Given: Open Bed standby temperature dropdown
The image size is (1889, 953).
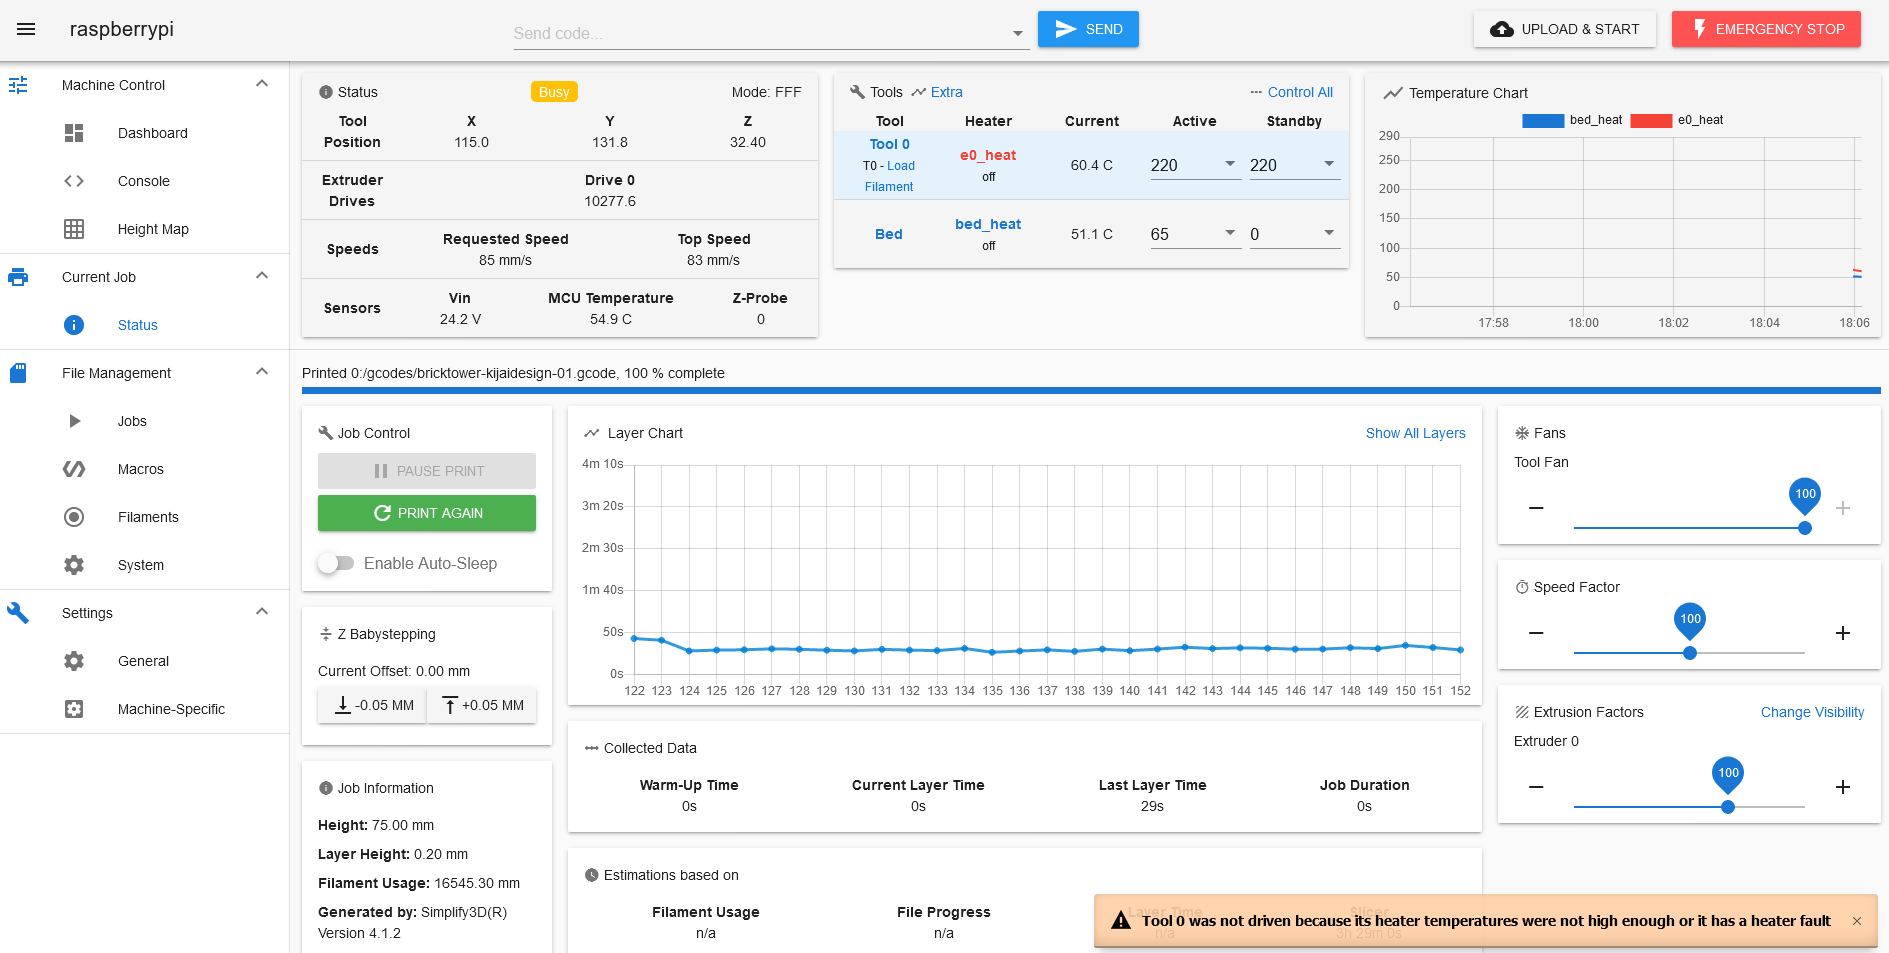Looking at the screenshot, I should click(1329, 233).
